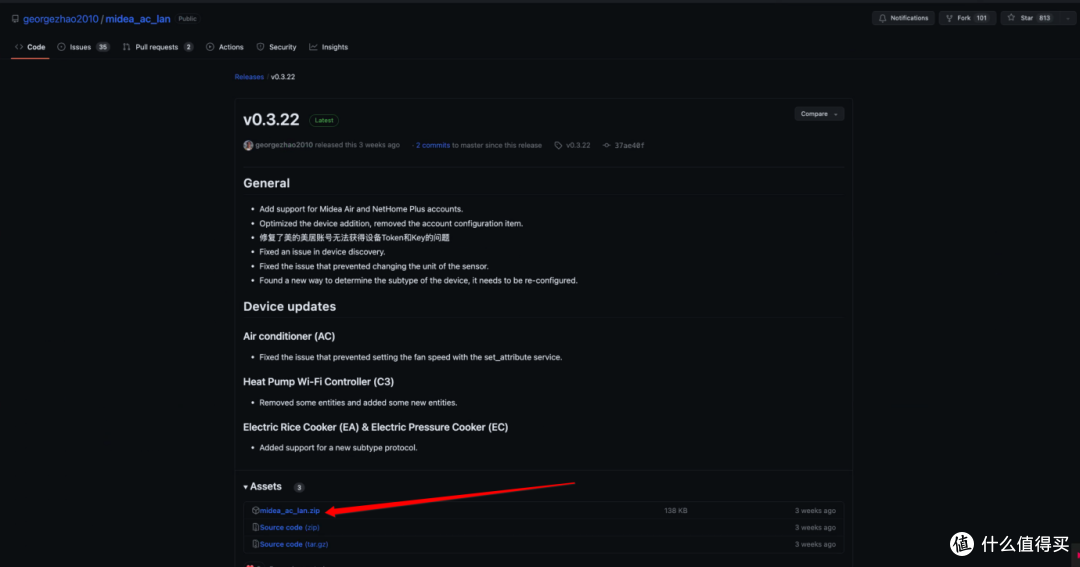
Task: Click the commit icon beside 37ae40f
Action: (x=607, y=145)
